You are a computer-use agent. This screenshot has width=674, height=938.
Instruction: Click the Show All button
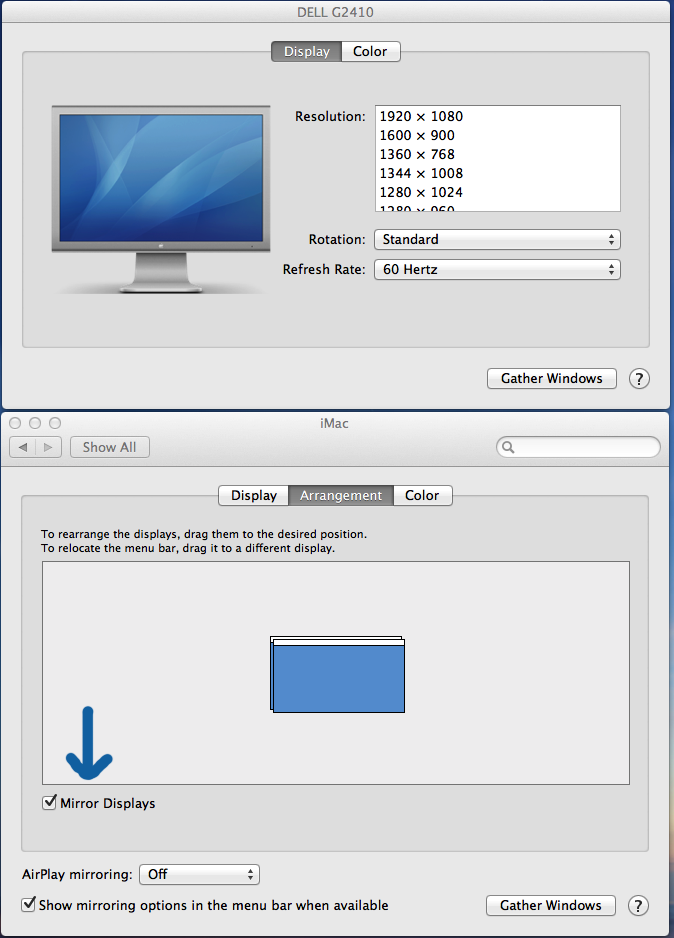(x=109, y=447)
